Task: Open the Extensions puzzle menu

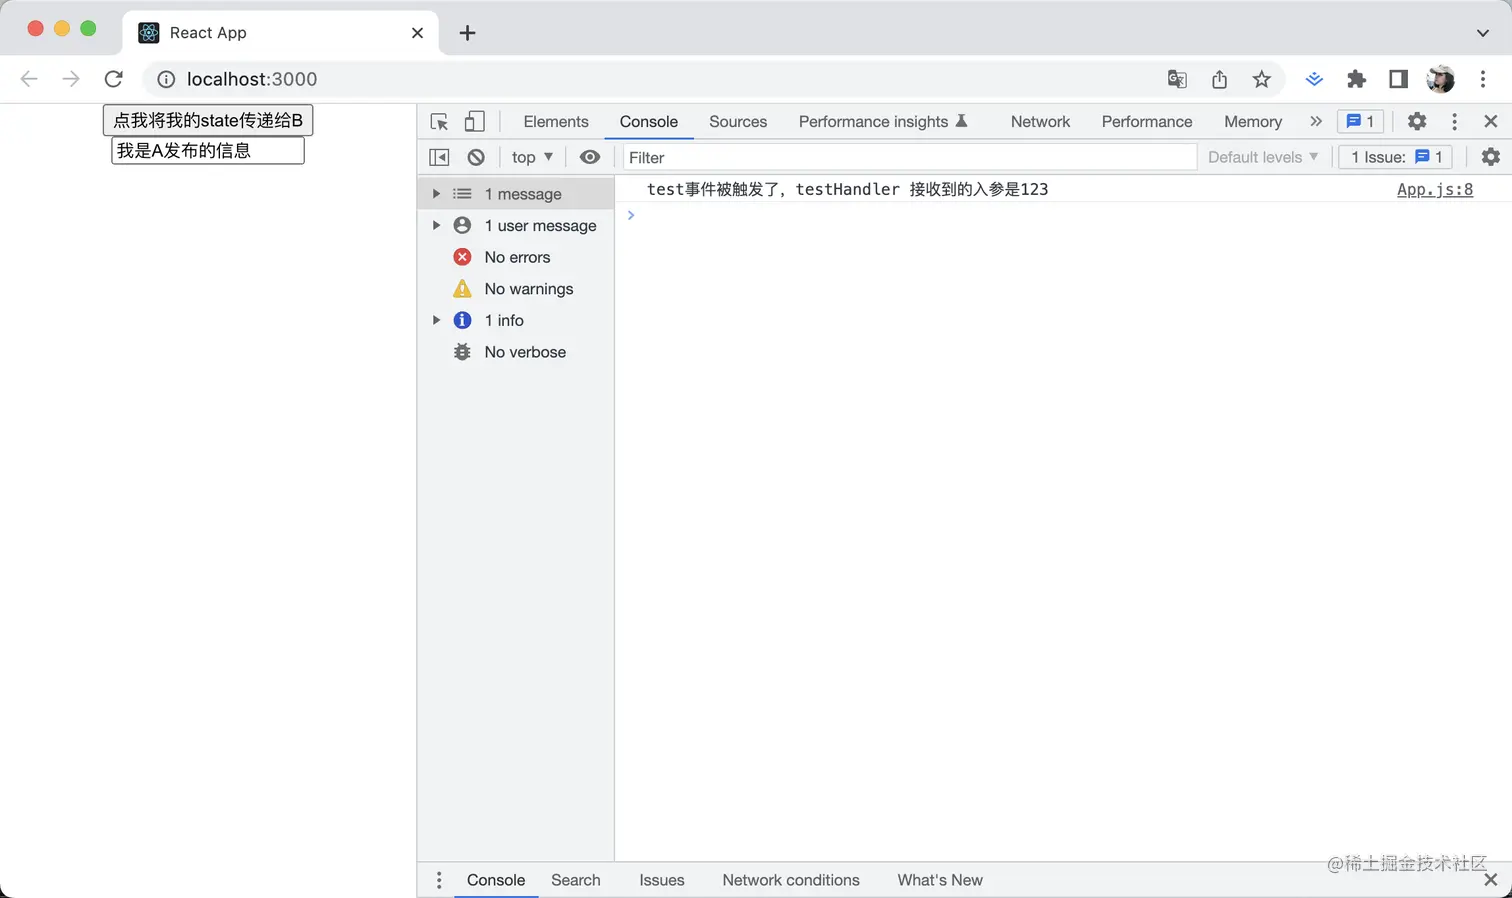Action: [x=1356, y=79]
